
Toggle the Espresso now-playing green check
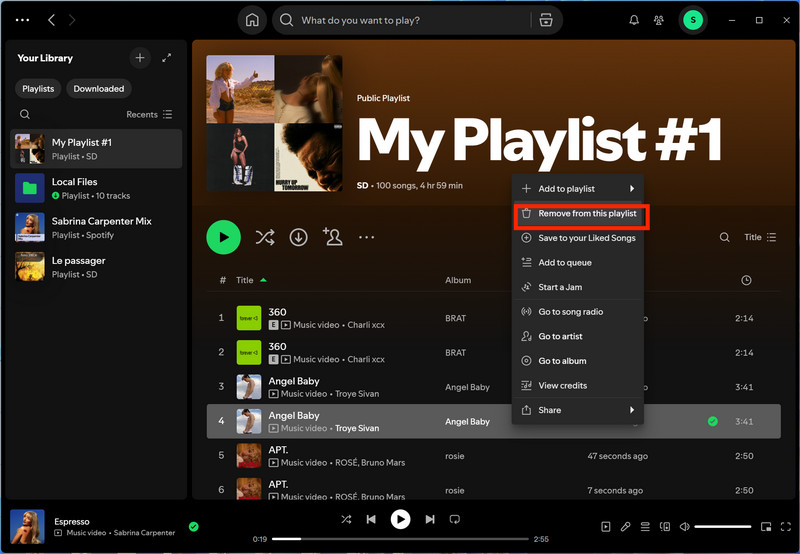193,526
